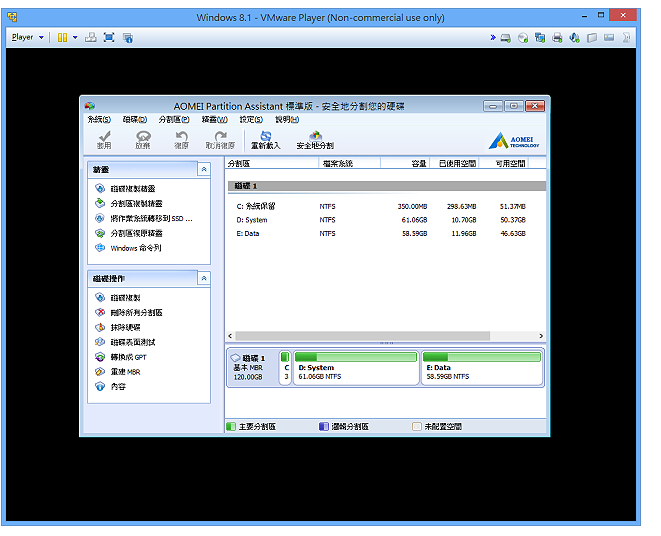
Task: Run 磁碟表面測試 disk surface test
Action: click(x=133, y=342)
